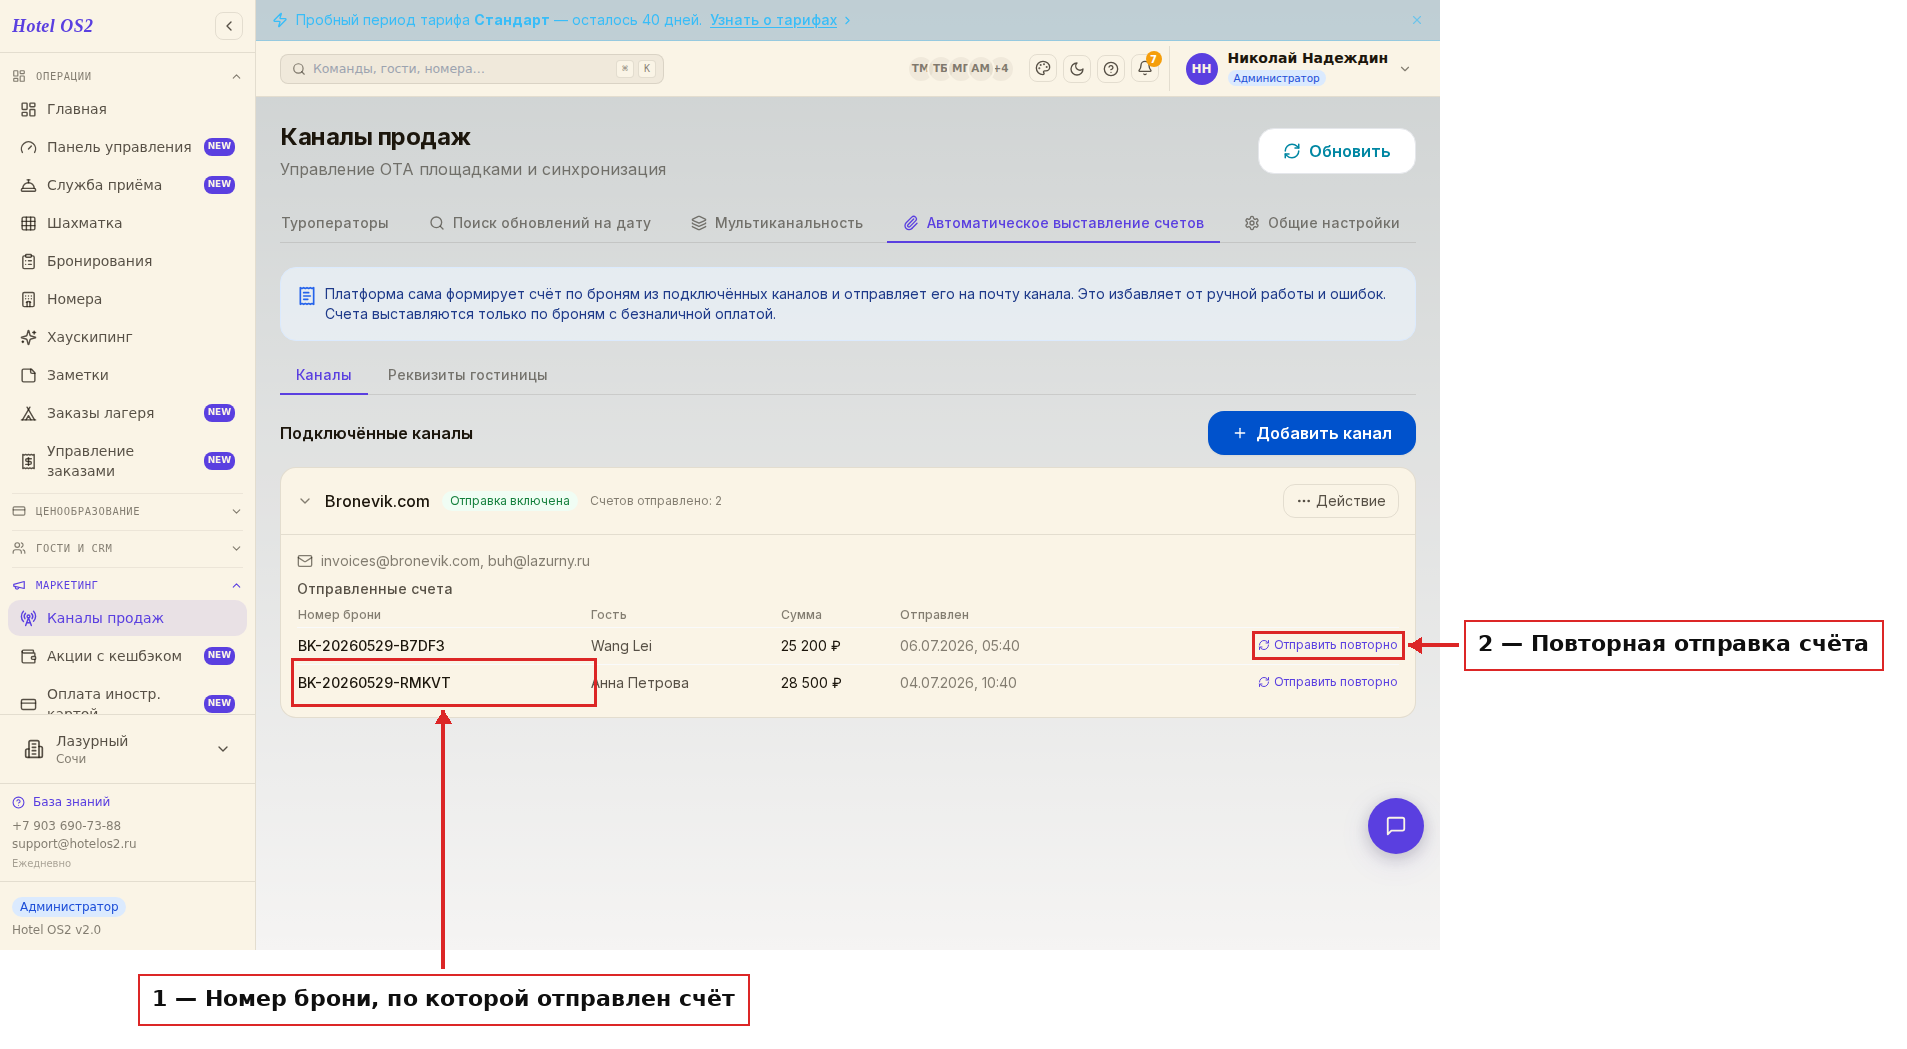Screen dimensions: 1907x1049
Task: Select the Каналы sub-tab
Action: click(x=324, y=375)
